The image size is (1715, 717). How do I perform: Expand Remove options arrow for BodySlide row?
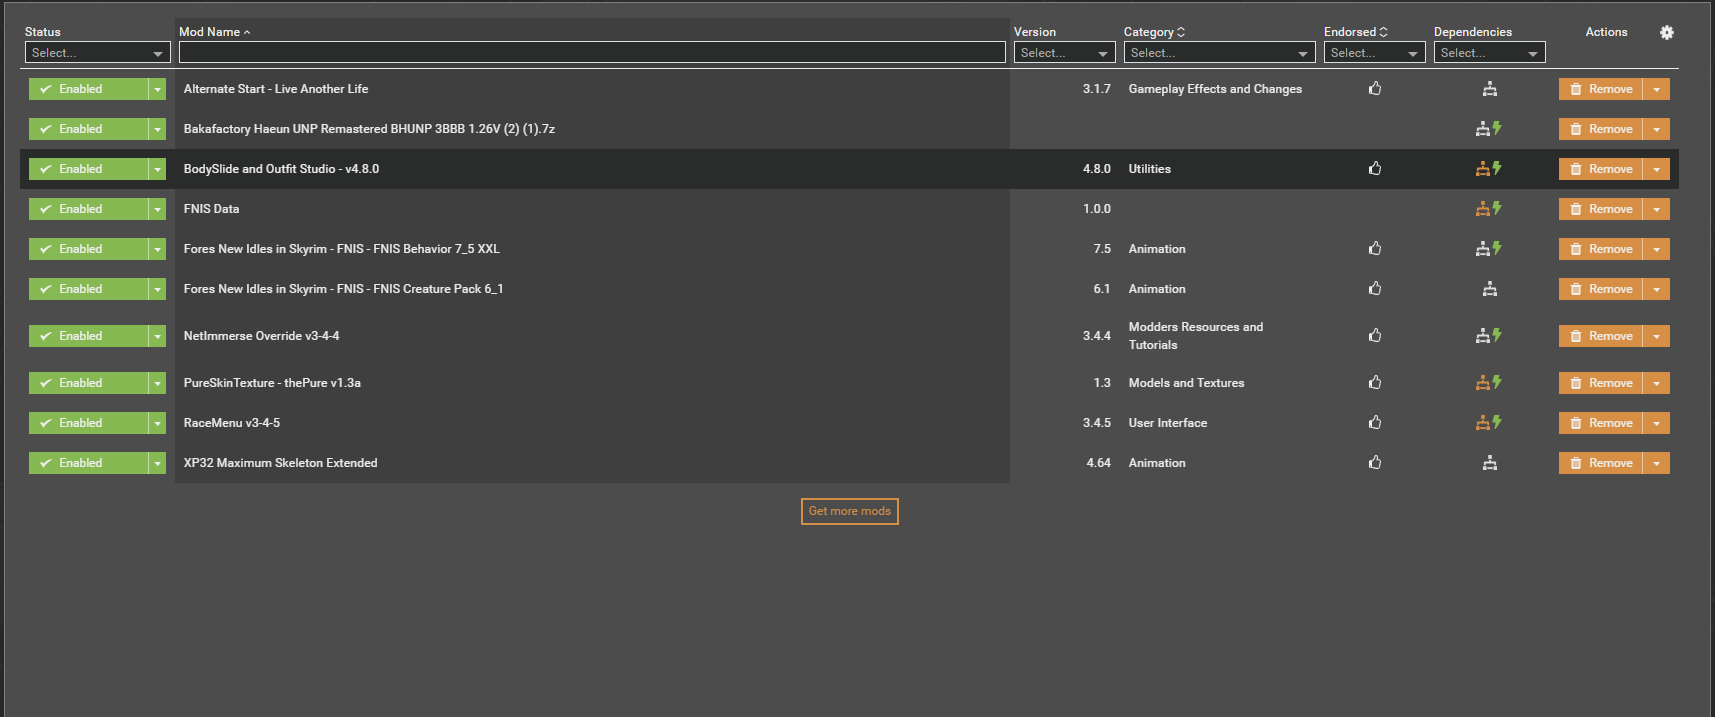point(1656,169)
